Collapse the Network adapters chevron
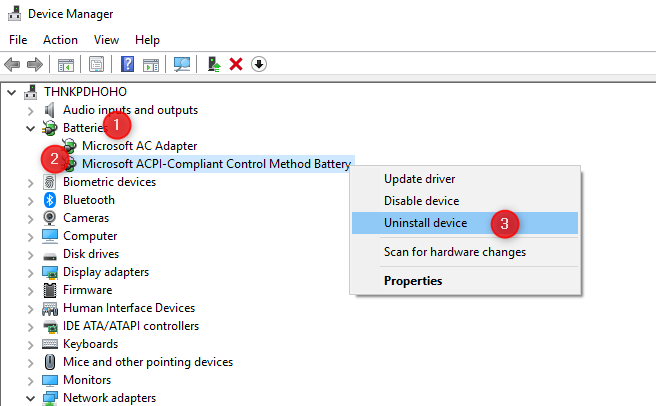Image resolution: width=656 pixels, height=406 pixels. [31, 398]
